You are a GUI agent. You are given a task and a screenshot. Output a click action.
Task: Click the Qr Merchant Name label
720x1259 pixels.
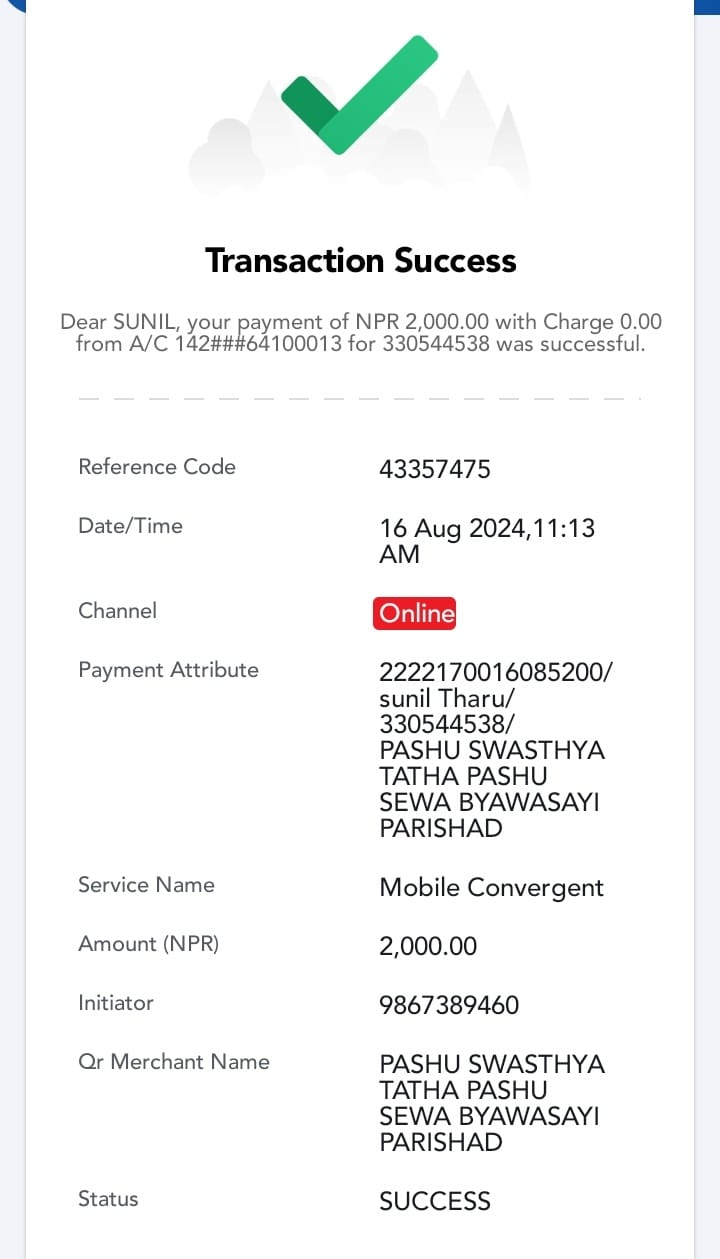[x=174, y=1062]
